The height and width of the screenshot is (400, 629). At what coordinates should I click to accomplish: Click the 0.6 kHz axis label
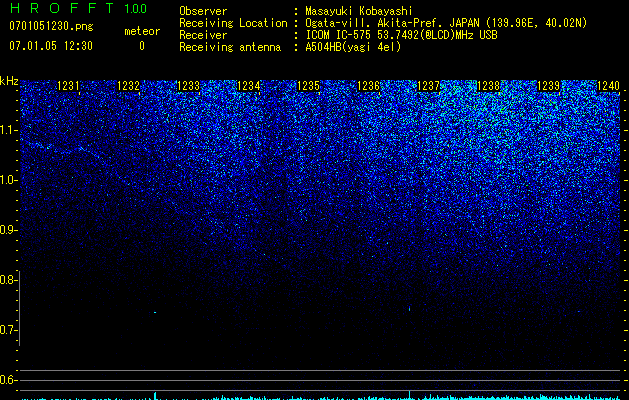(x=8, y=380)
